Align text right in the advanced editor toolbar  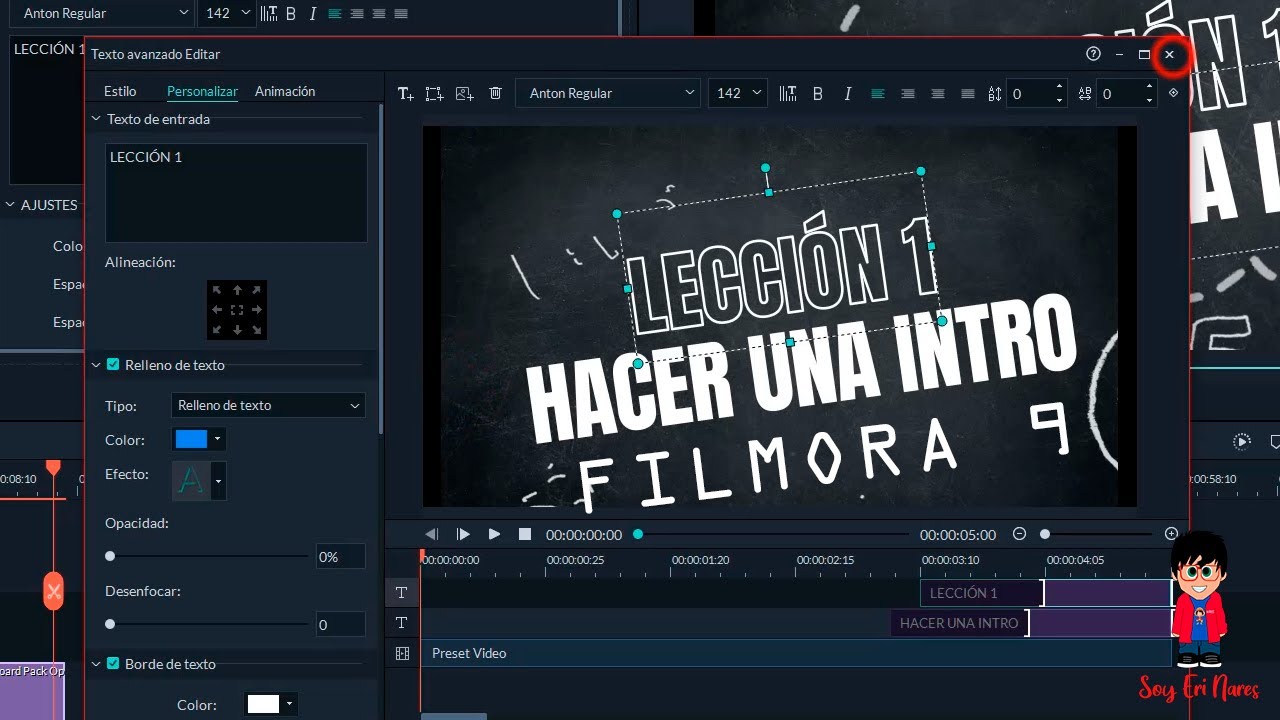938,93
